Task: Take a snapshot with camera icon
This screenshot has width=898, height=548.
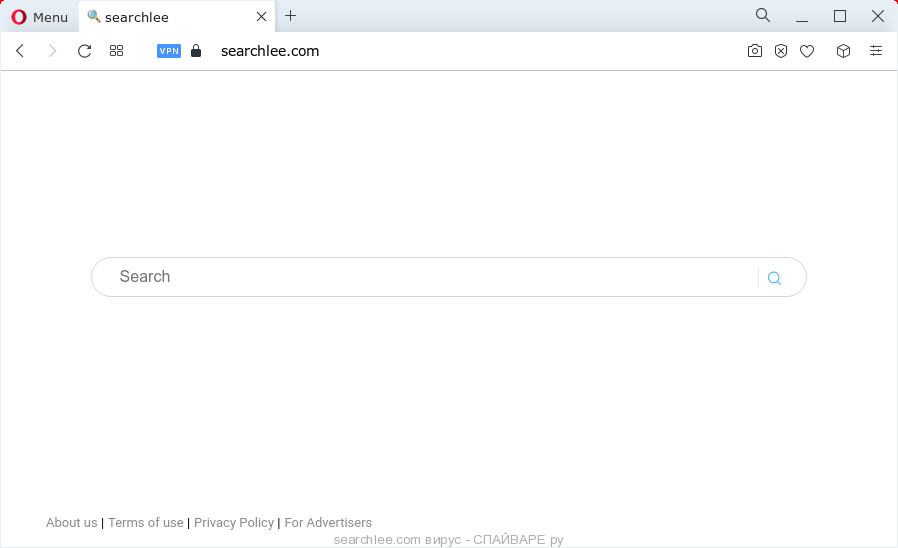Action: pos(755,51)
